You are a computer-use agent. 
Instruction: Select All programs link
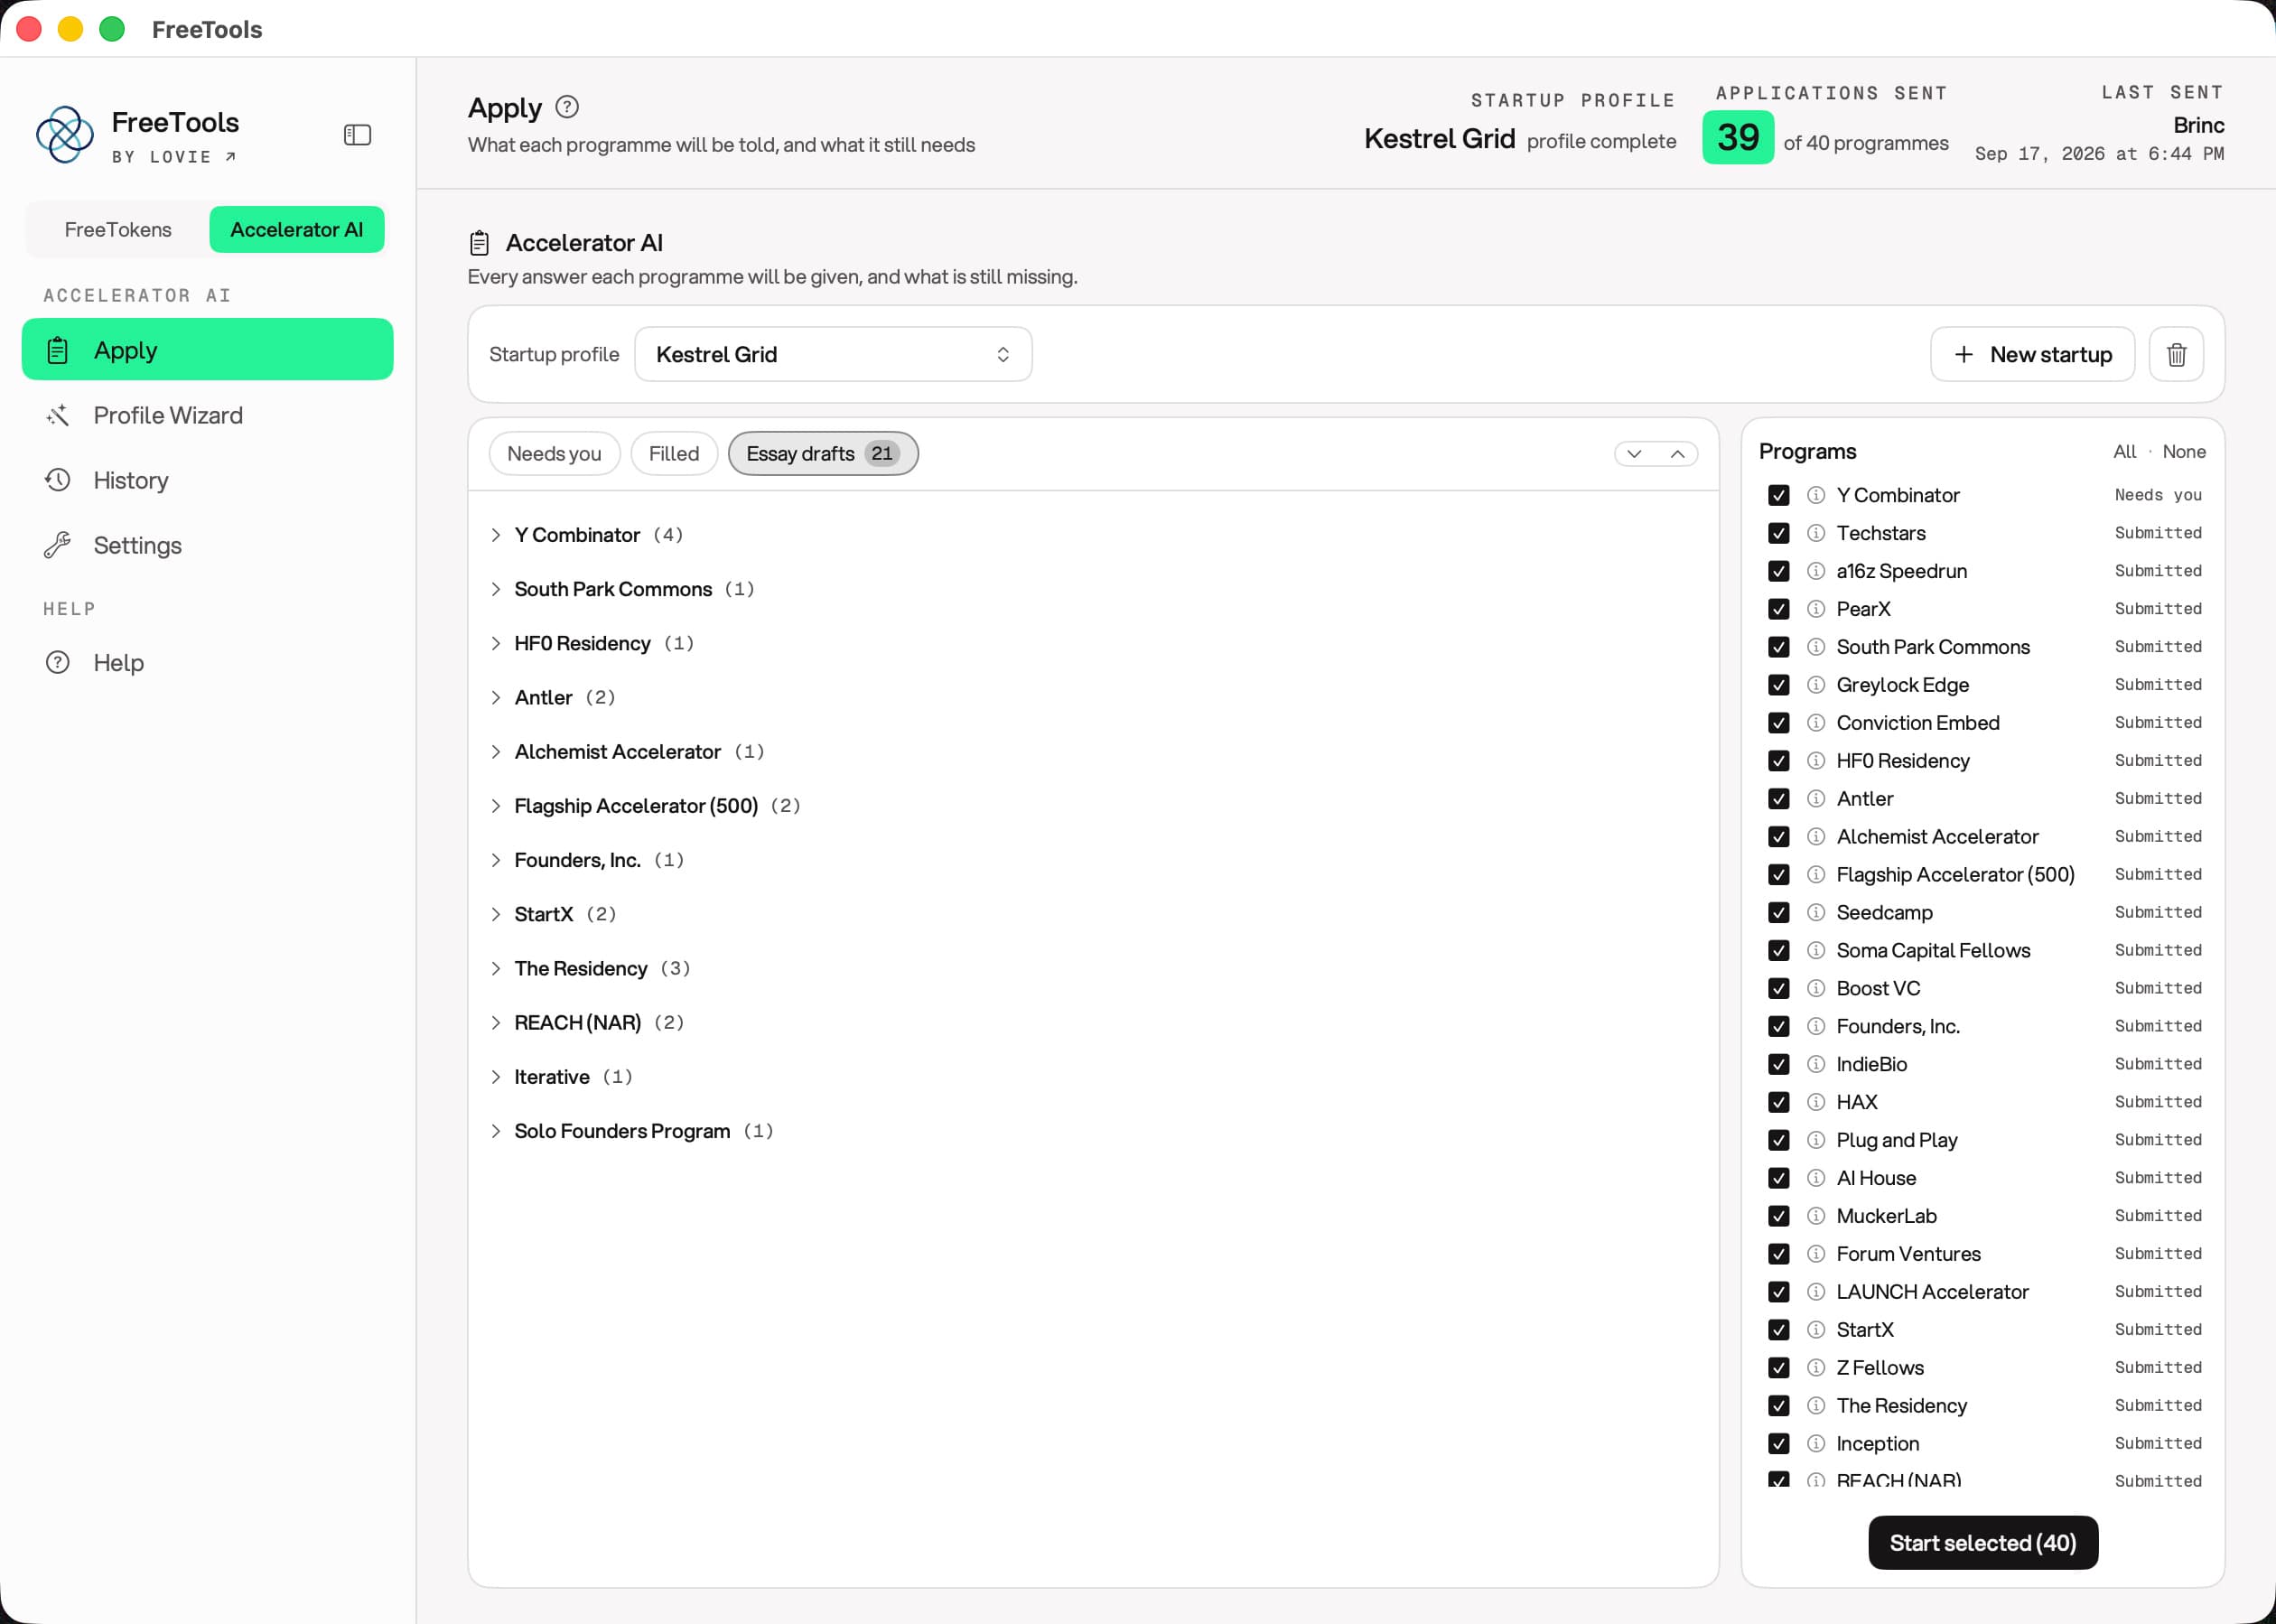pyautogui.click(x=2124, y=451)
